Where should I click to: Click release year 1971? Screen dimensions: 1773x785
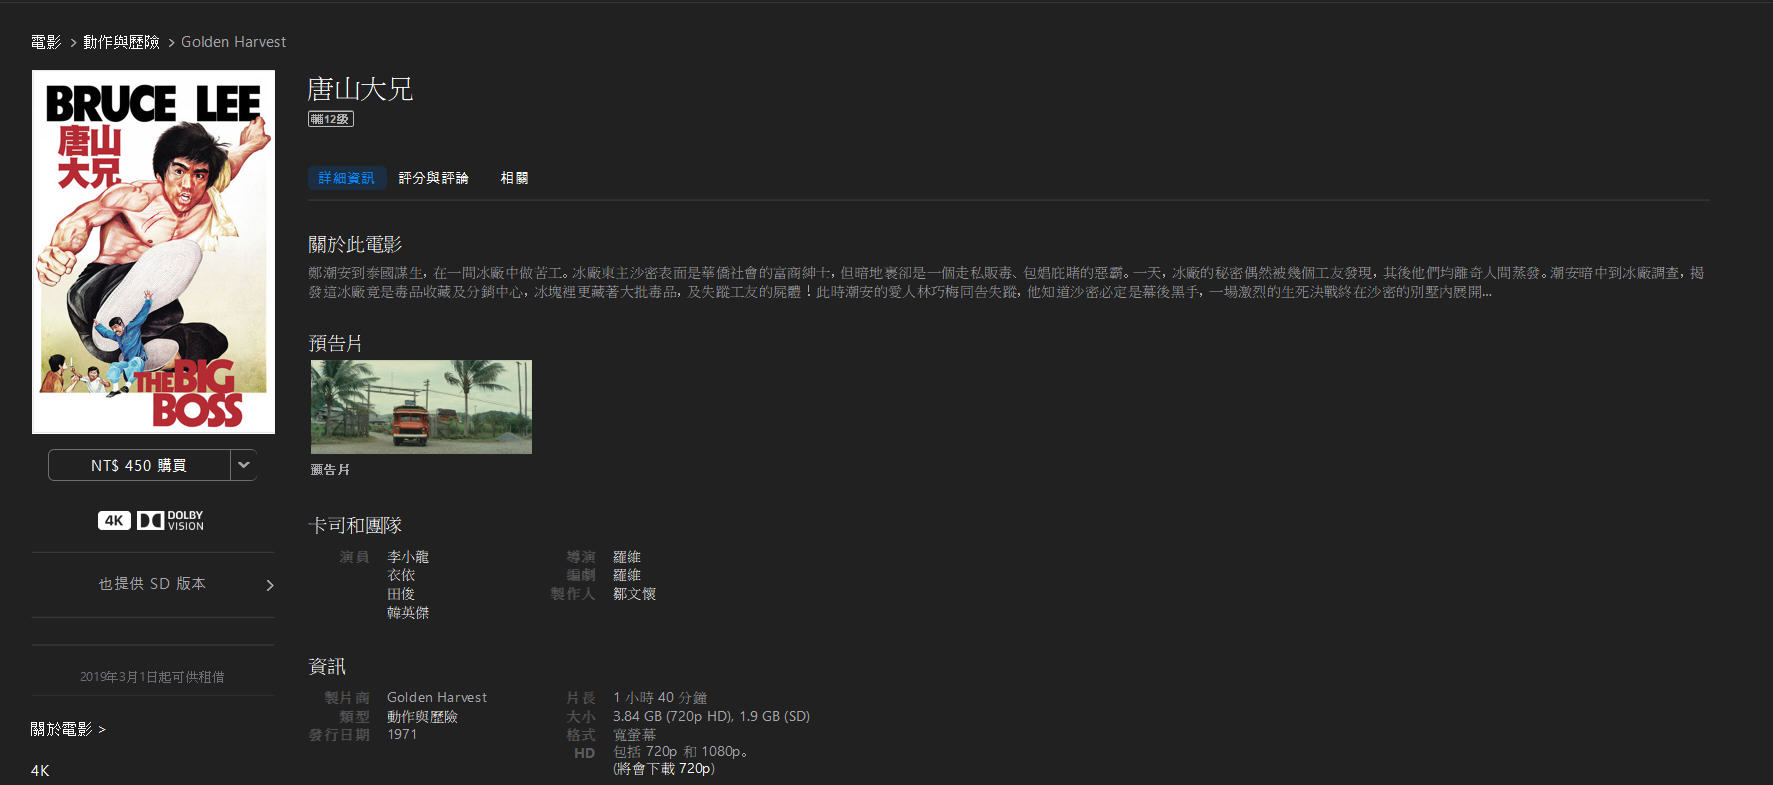coord(402,735)
